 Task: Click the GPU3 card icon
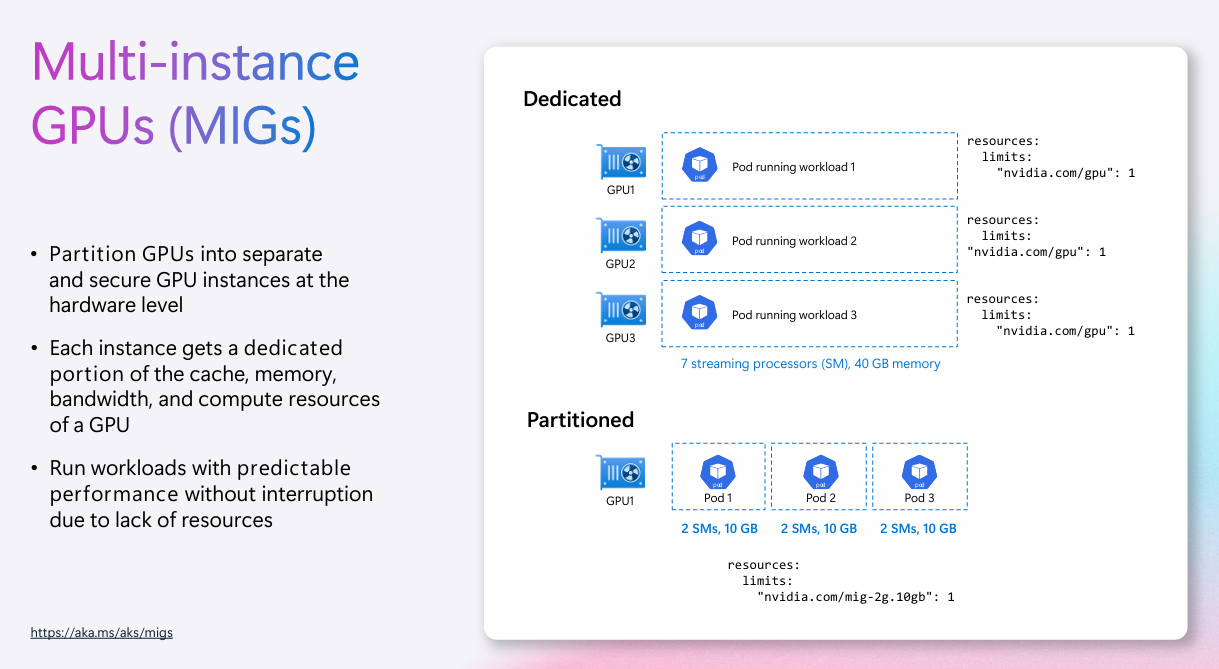[x=622, y=310]
